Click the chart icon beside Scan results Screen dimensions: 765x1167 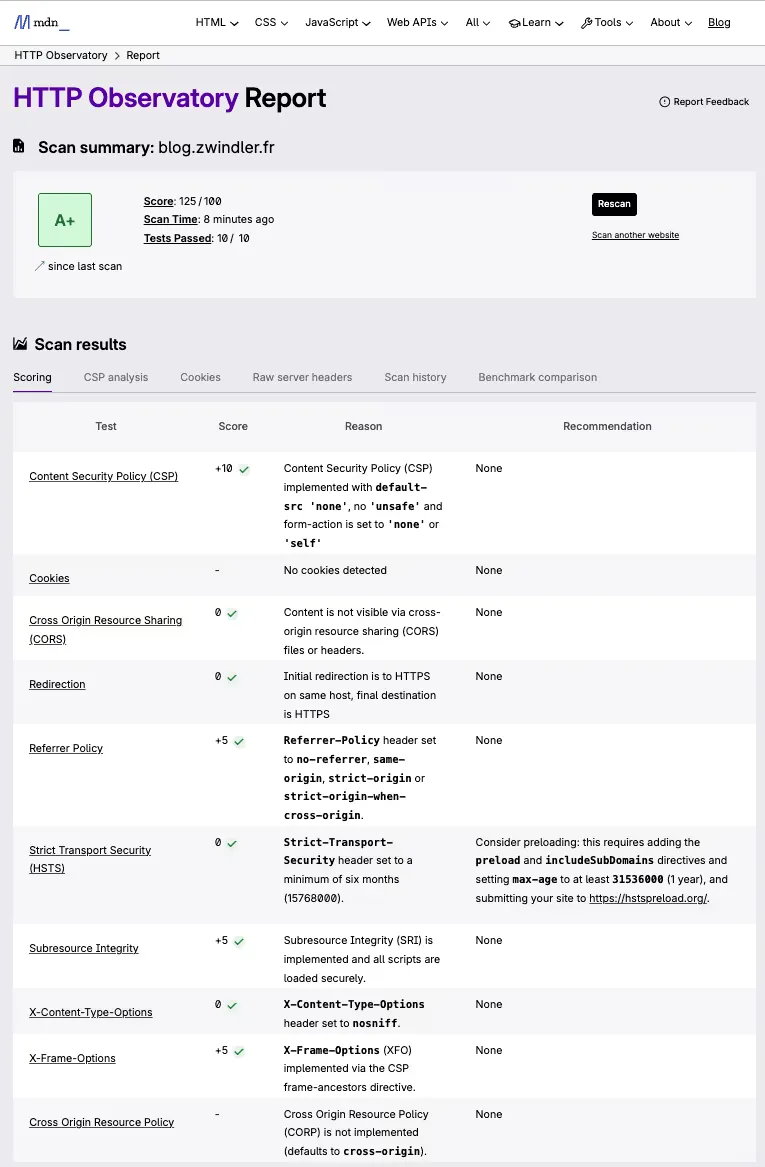pyautogui.click(x=19, y=344)
